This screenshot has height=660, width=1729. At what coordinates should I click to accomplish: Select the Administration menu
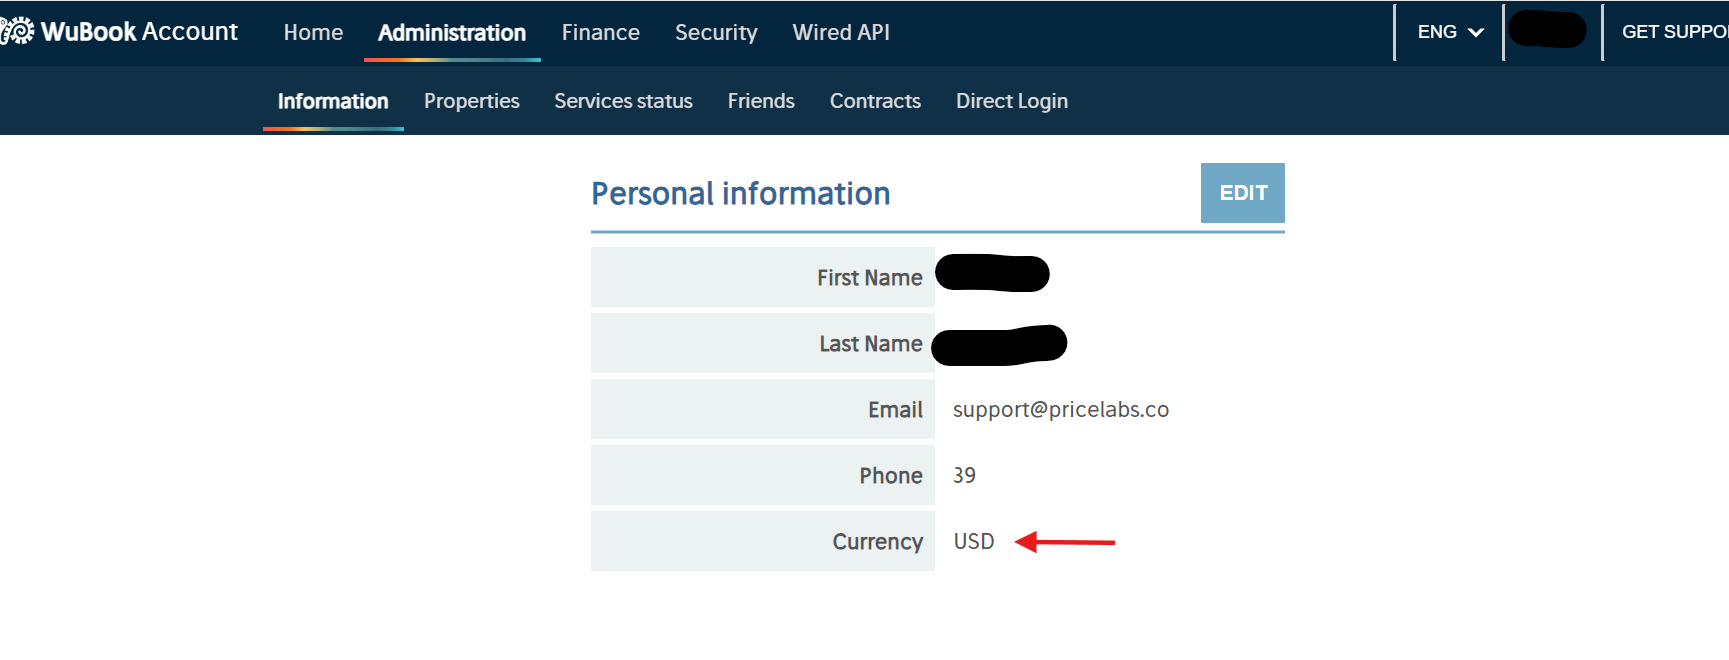pyautogui.click(x=452, y=32)
